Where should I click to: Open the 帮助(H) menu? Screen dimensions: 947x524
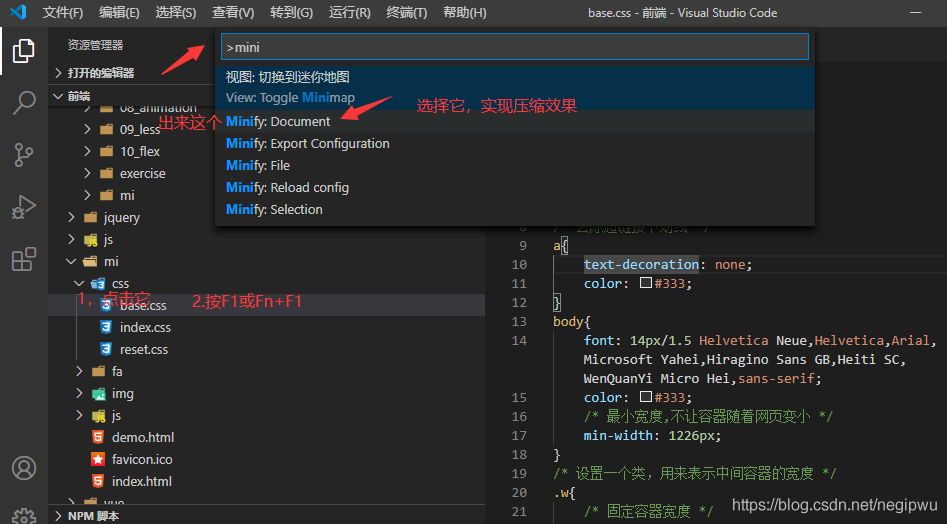(x=464, y=13)
